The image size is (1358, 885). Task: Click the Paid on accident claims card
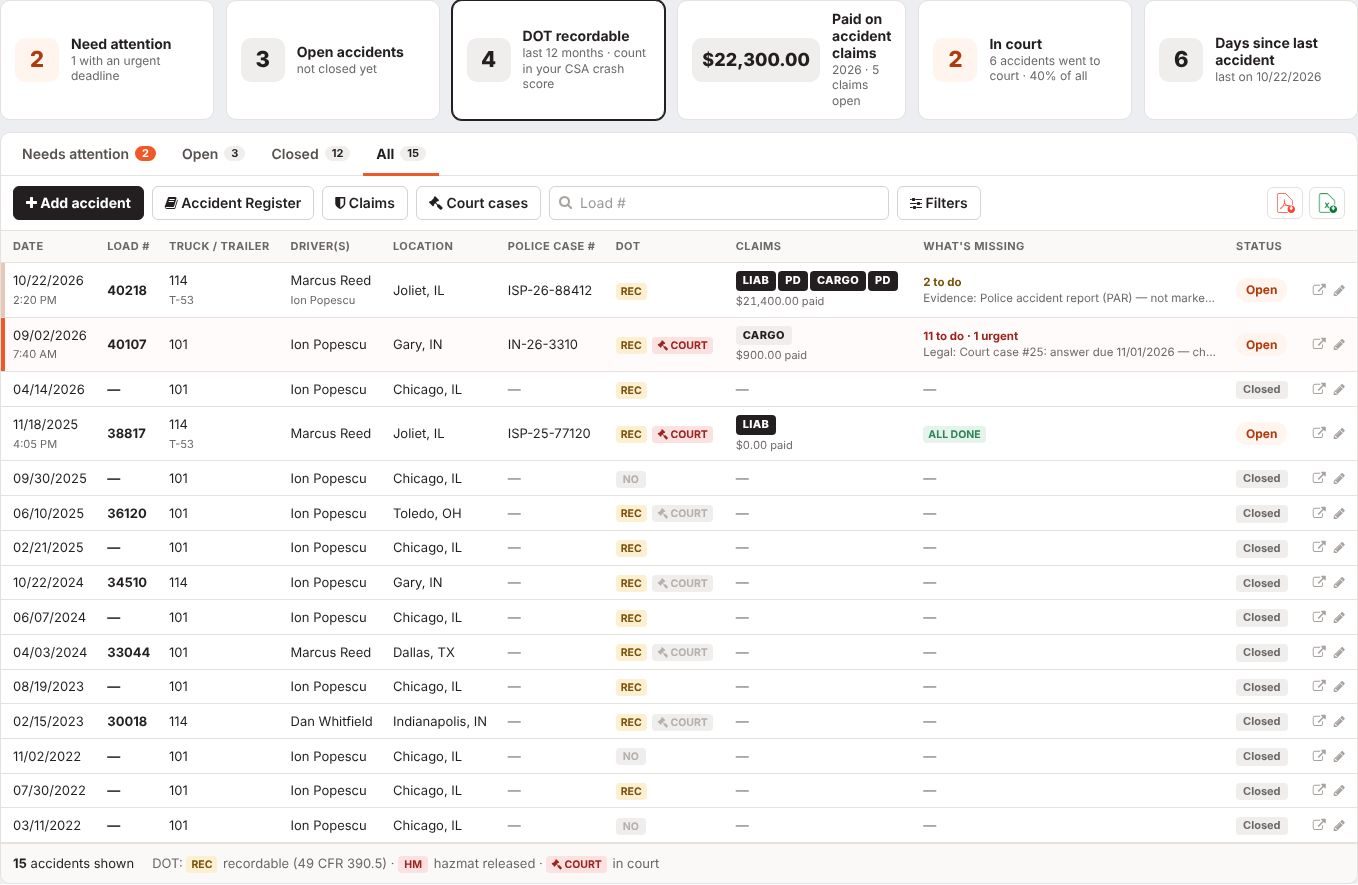point(791,60)
